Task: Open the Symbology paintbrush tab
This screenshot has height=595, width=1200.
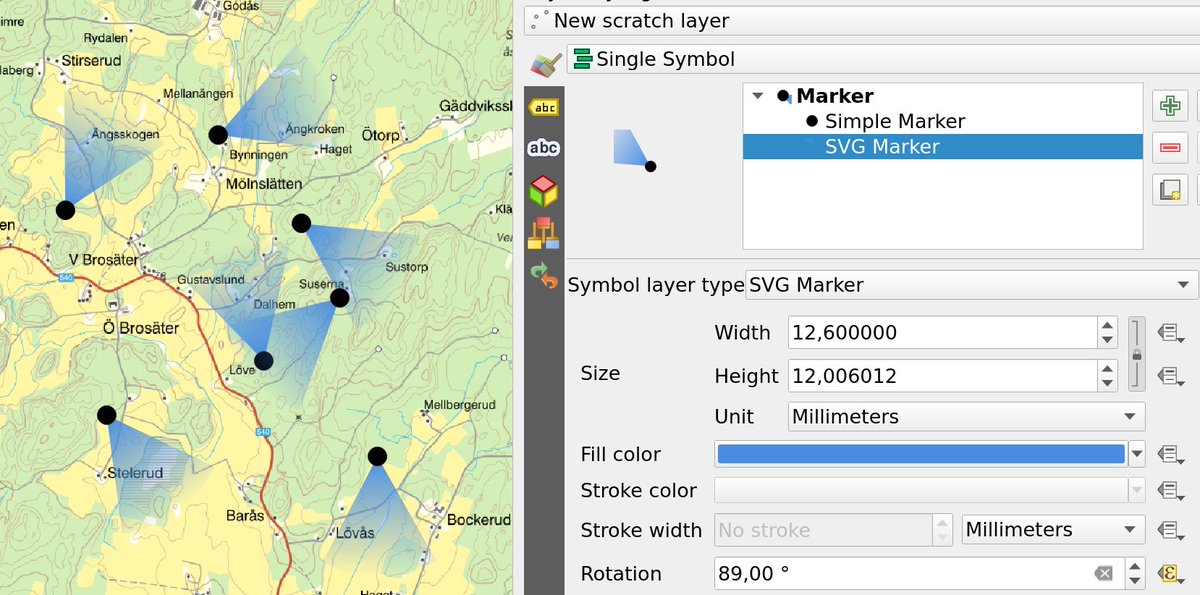Action: tap(545, 64)
